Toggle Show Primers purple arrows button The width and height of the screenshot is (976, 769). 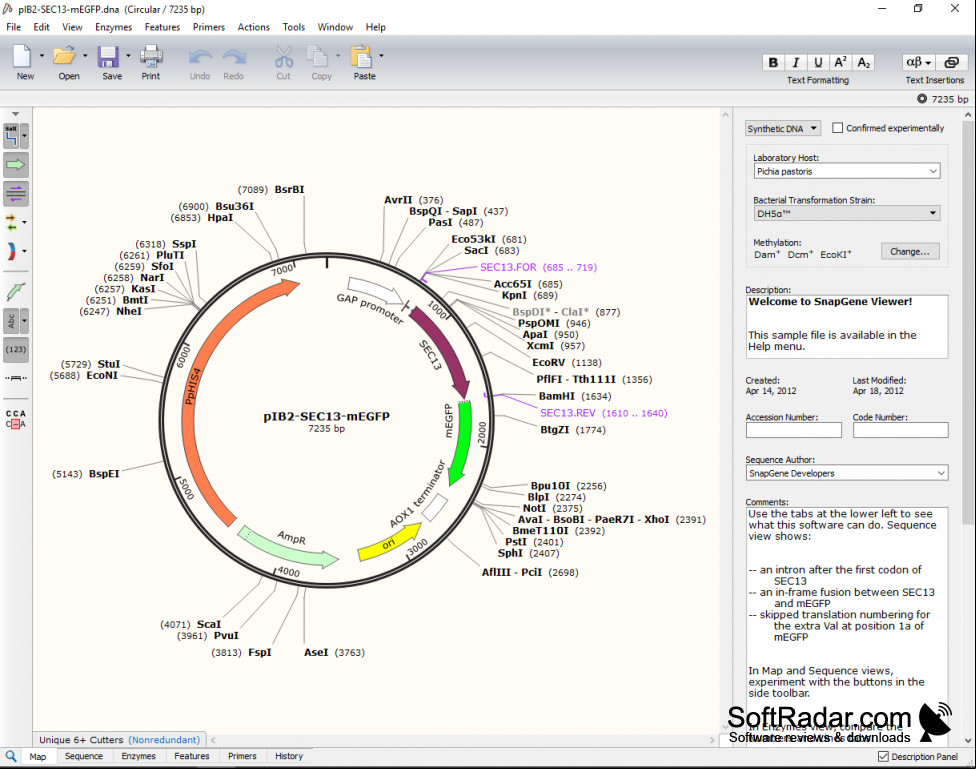pyautogui.click(x=16, y=194)
